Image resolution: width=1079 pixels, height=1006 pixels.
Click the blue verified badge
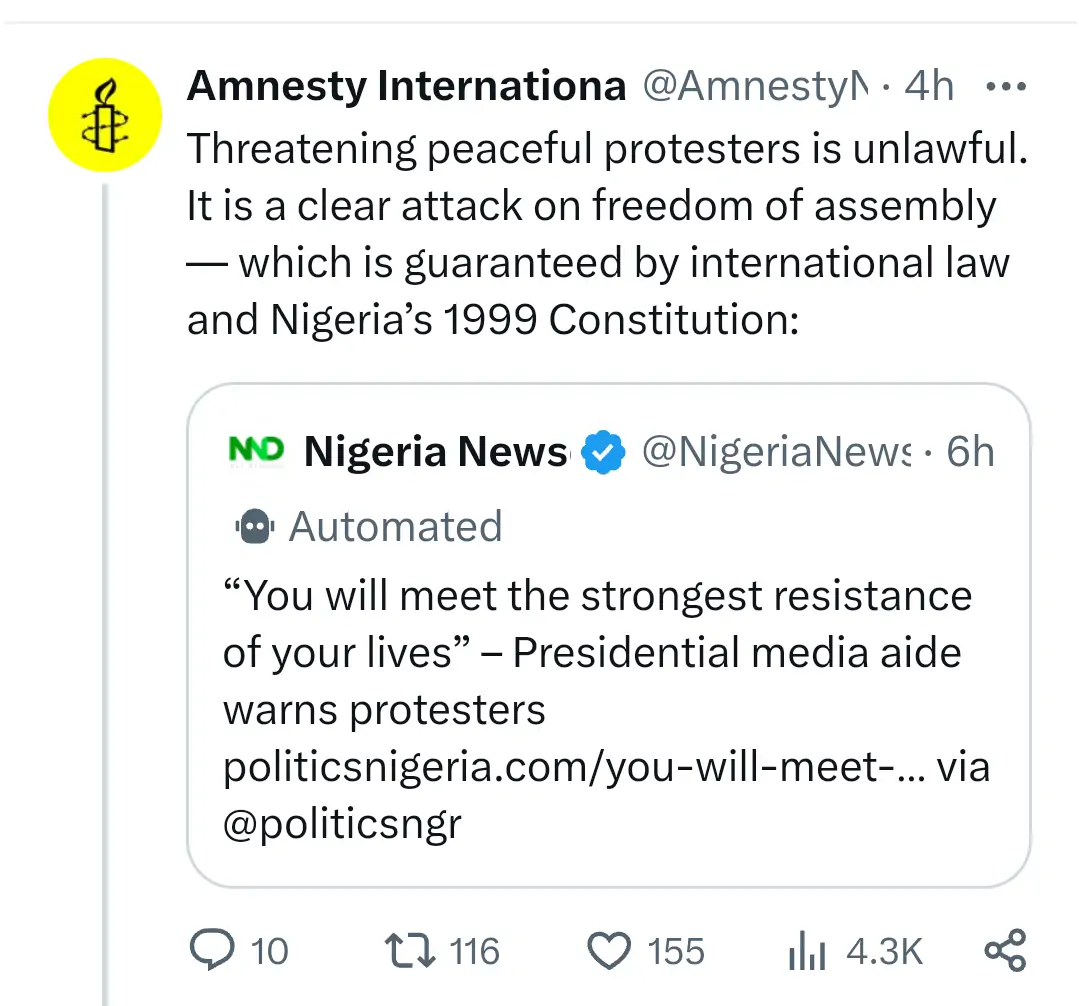tap(604, 452)
